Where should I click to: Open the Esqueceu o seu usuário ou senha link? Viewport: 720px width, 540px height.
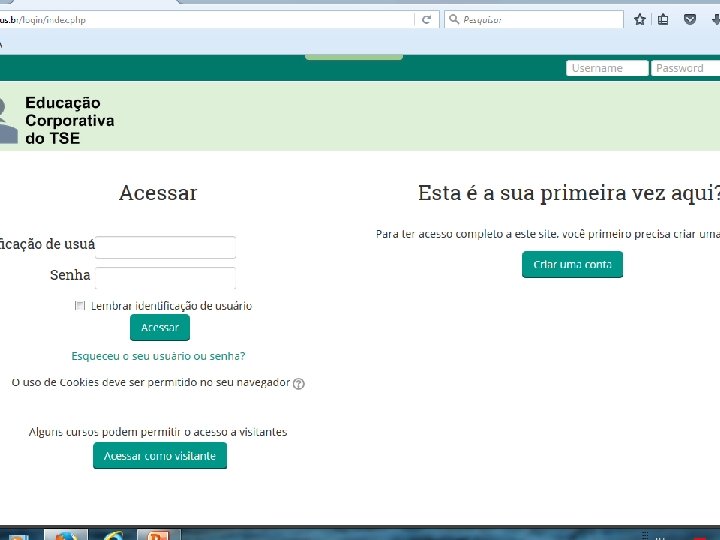coord(158,356)
